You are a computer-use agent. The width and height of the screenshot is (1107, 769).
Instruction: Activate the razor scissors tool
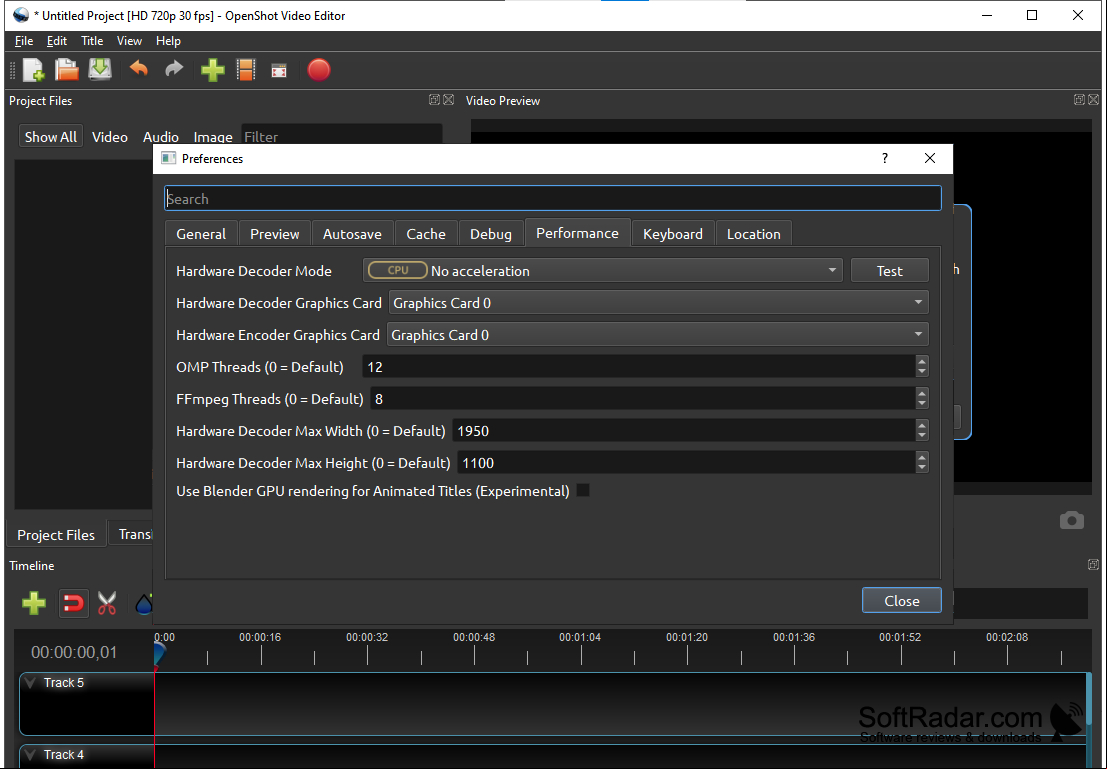tap(107, 603)
